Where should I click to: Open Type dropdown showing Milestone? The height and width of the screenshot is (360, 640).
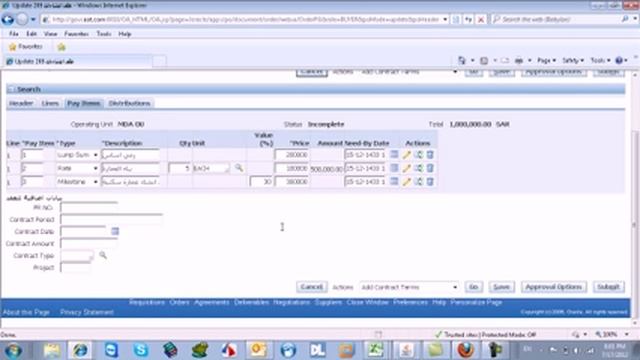[78, 182]
